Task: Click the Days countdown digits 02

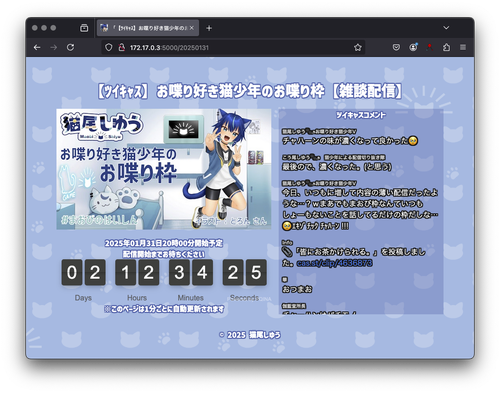Action: point(83,273)
